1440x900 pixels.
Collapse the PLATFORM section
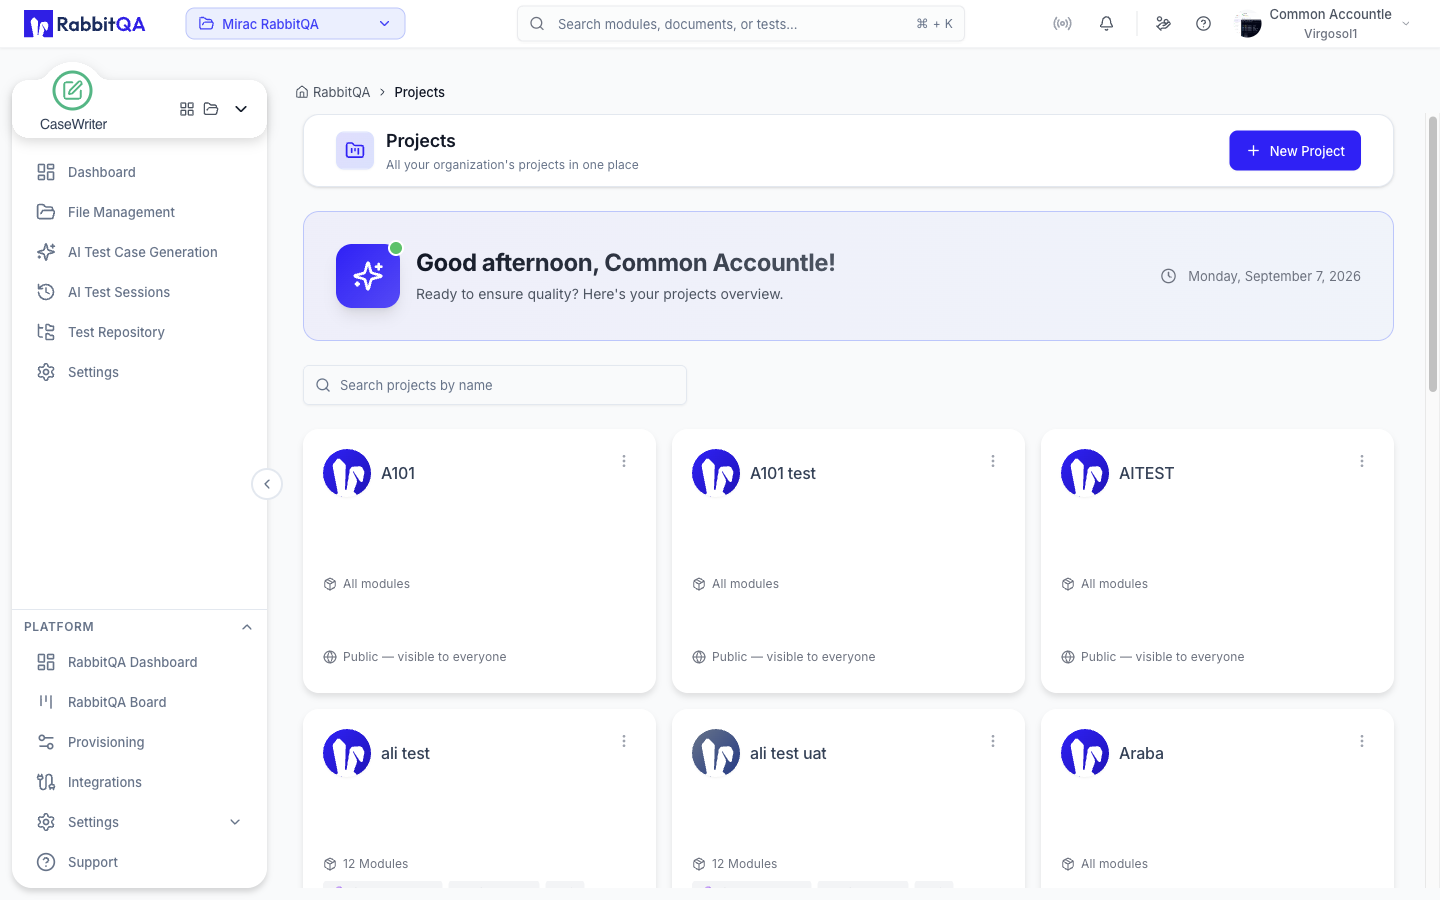(247, 627)
